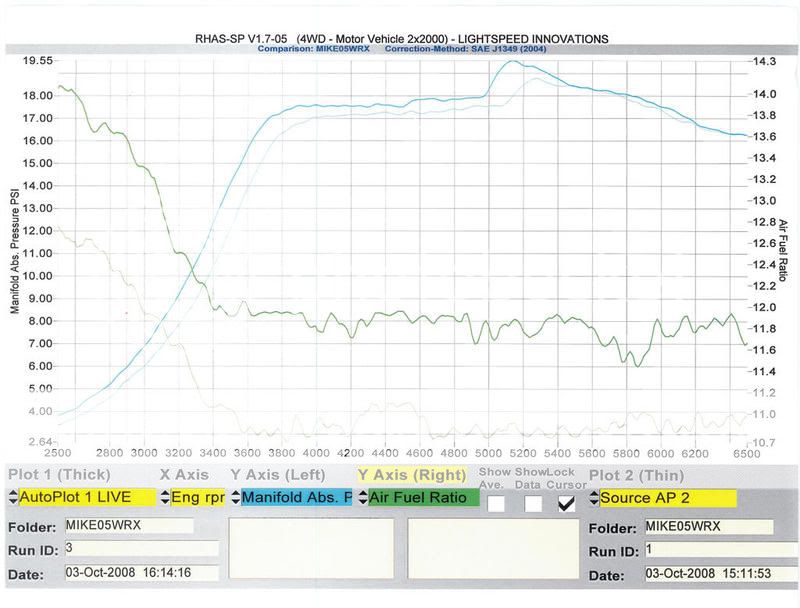The image size is (800, 608).
Task: Select the Y Axis (Right) header label
Action: tap(408, 475)
